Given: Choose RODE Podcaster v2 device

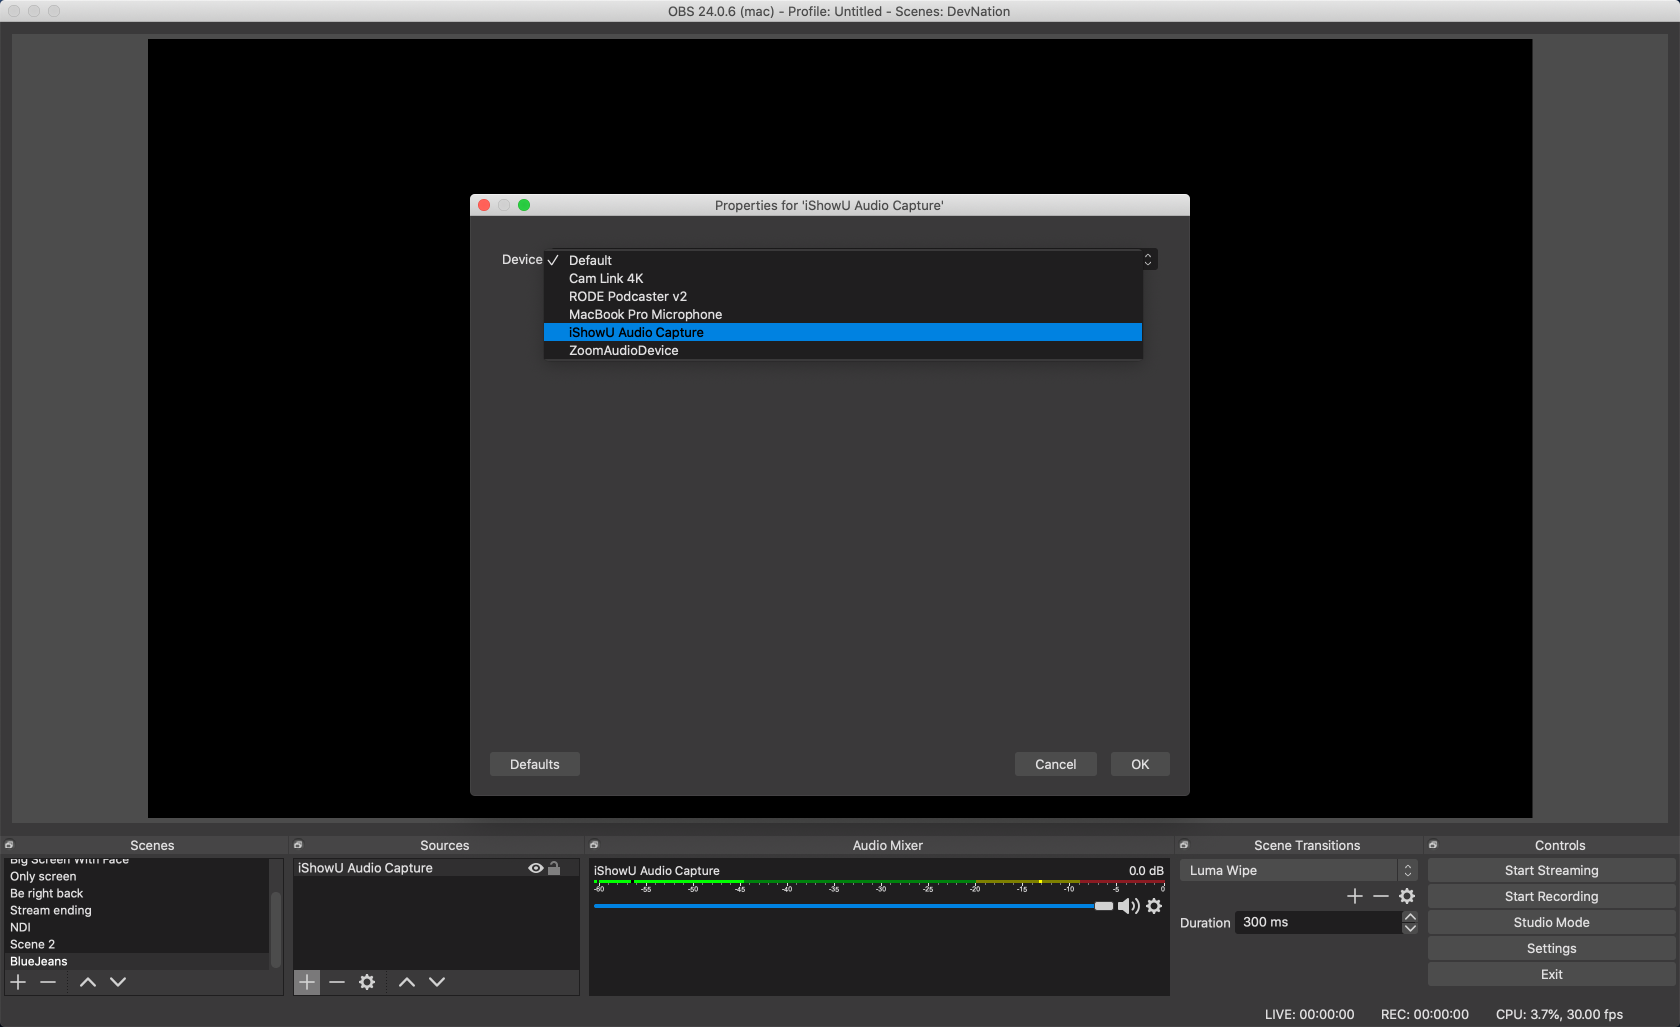Looking at the screenshot, I should coord(843,296).
